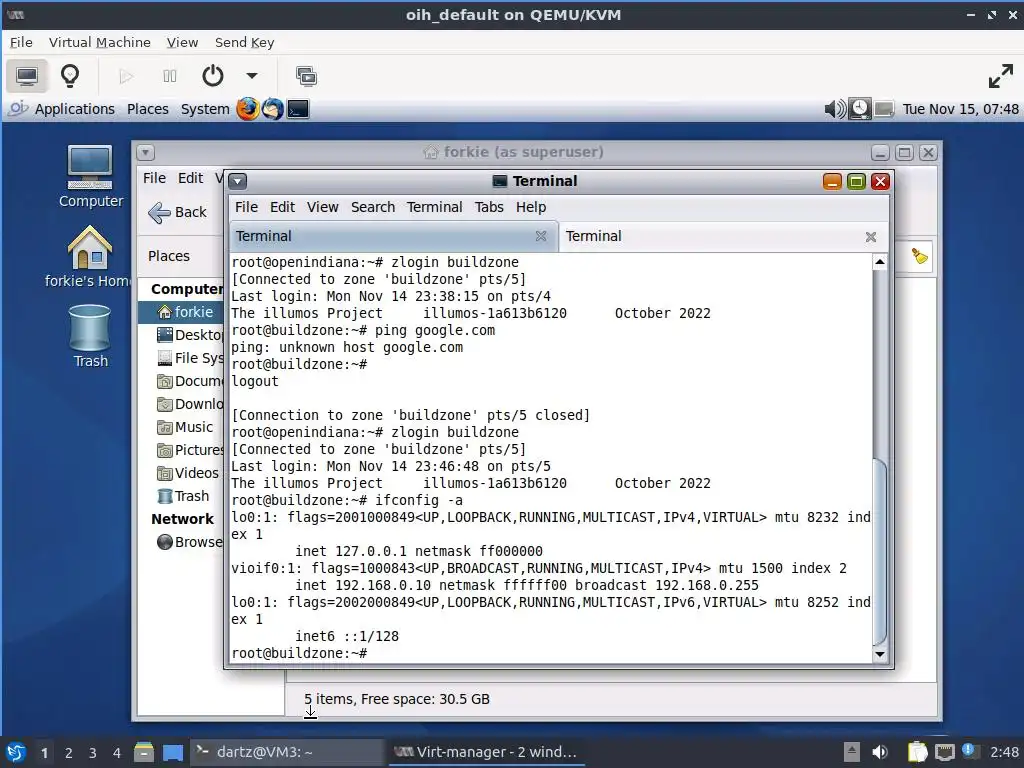
Task: Select Downloads in Places sidebar
Action: coord(181,404)
